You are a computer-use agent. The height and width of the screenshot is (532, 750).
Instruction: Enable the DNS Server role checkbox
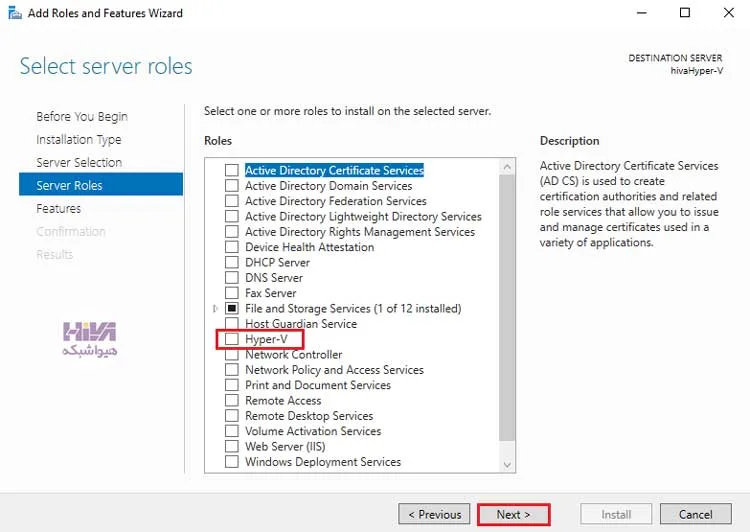pos(232,277)
